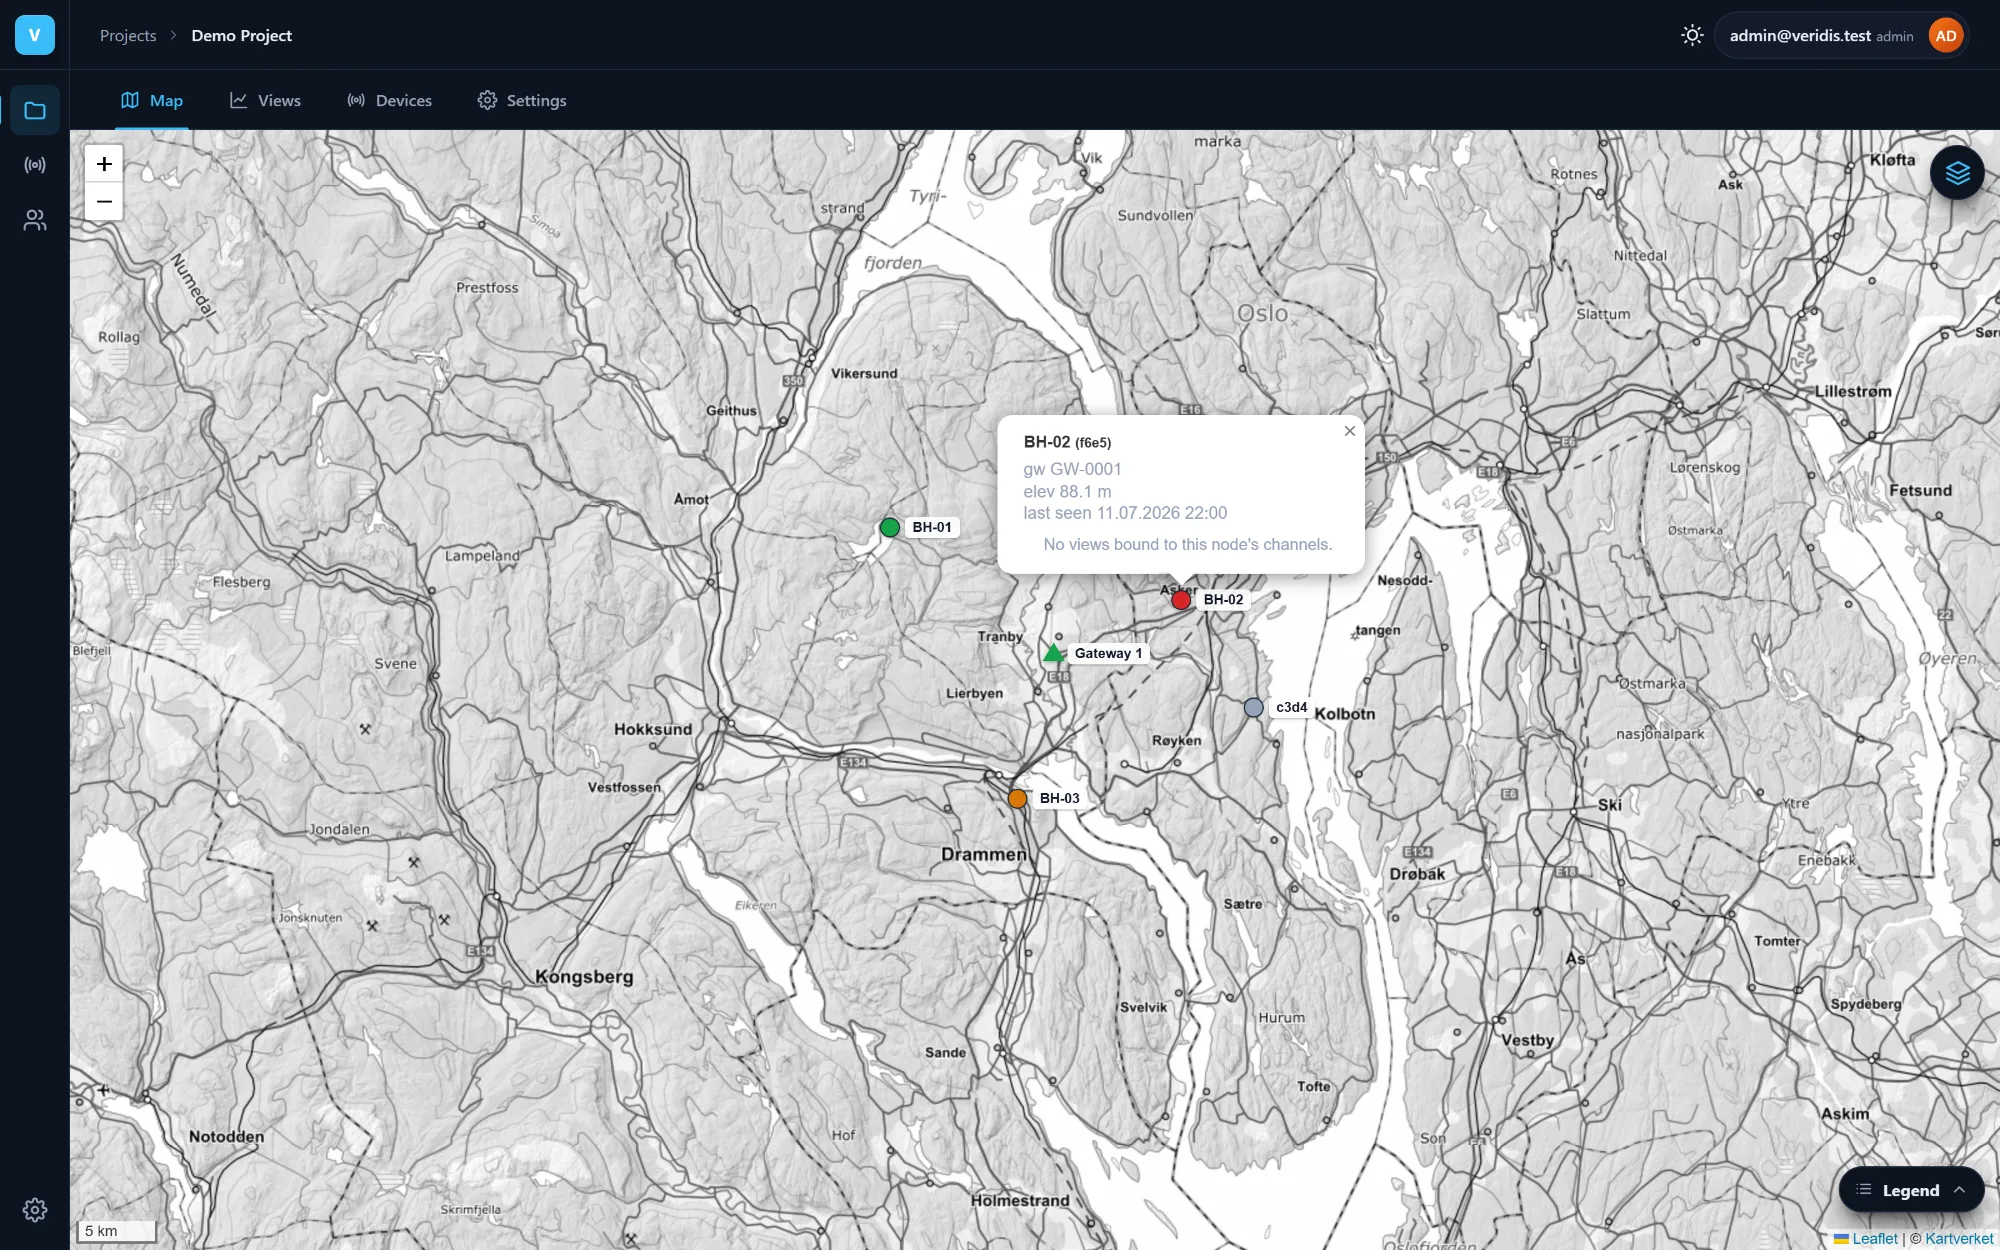Close the BH-02 popup
Image resolution: width=2000 pixels, height=1250 pixels.
click(x=1350, y=431)
